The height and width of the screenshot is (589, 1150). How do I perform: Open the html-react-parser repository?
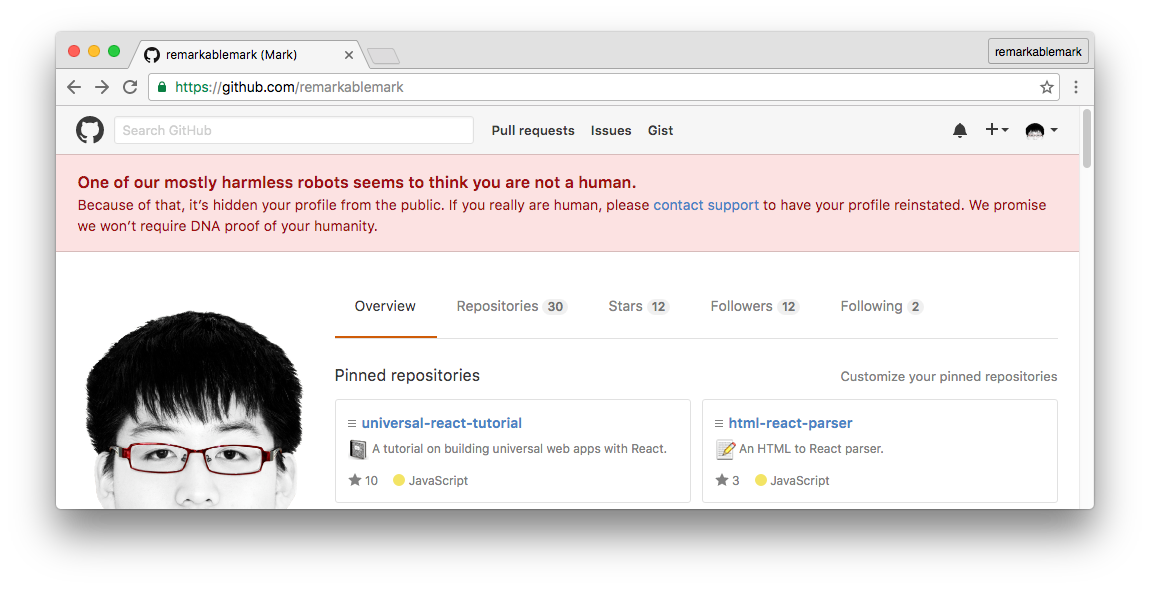tap(791, 423)
